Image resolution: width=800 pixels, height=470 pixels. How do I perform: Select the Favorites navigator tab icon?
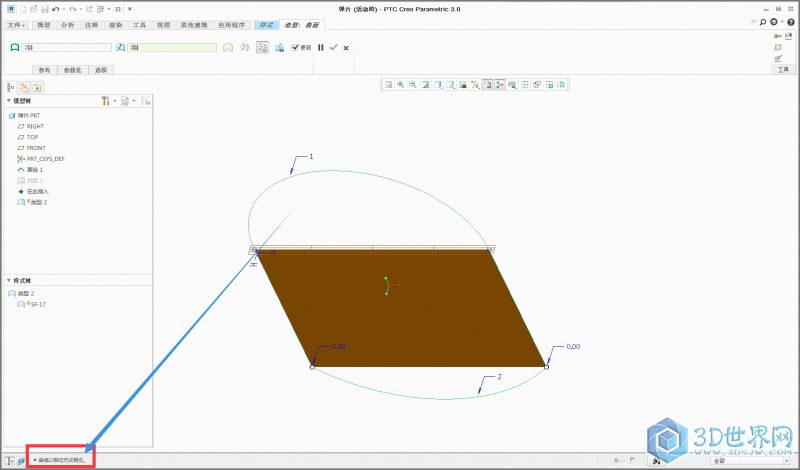(37, 88)
